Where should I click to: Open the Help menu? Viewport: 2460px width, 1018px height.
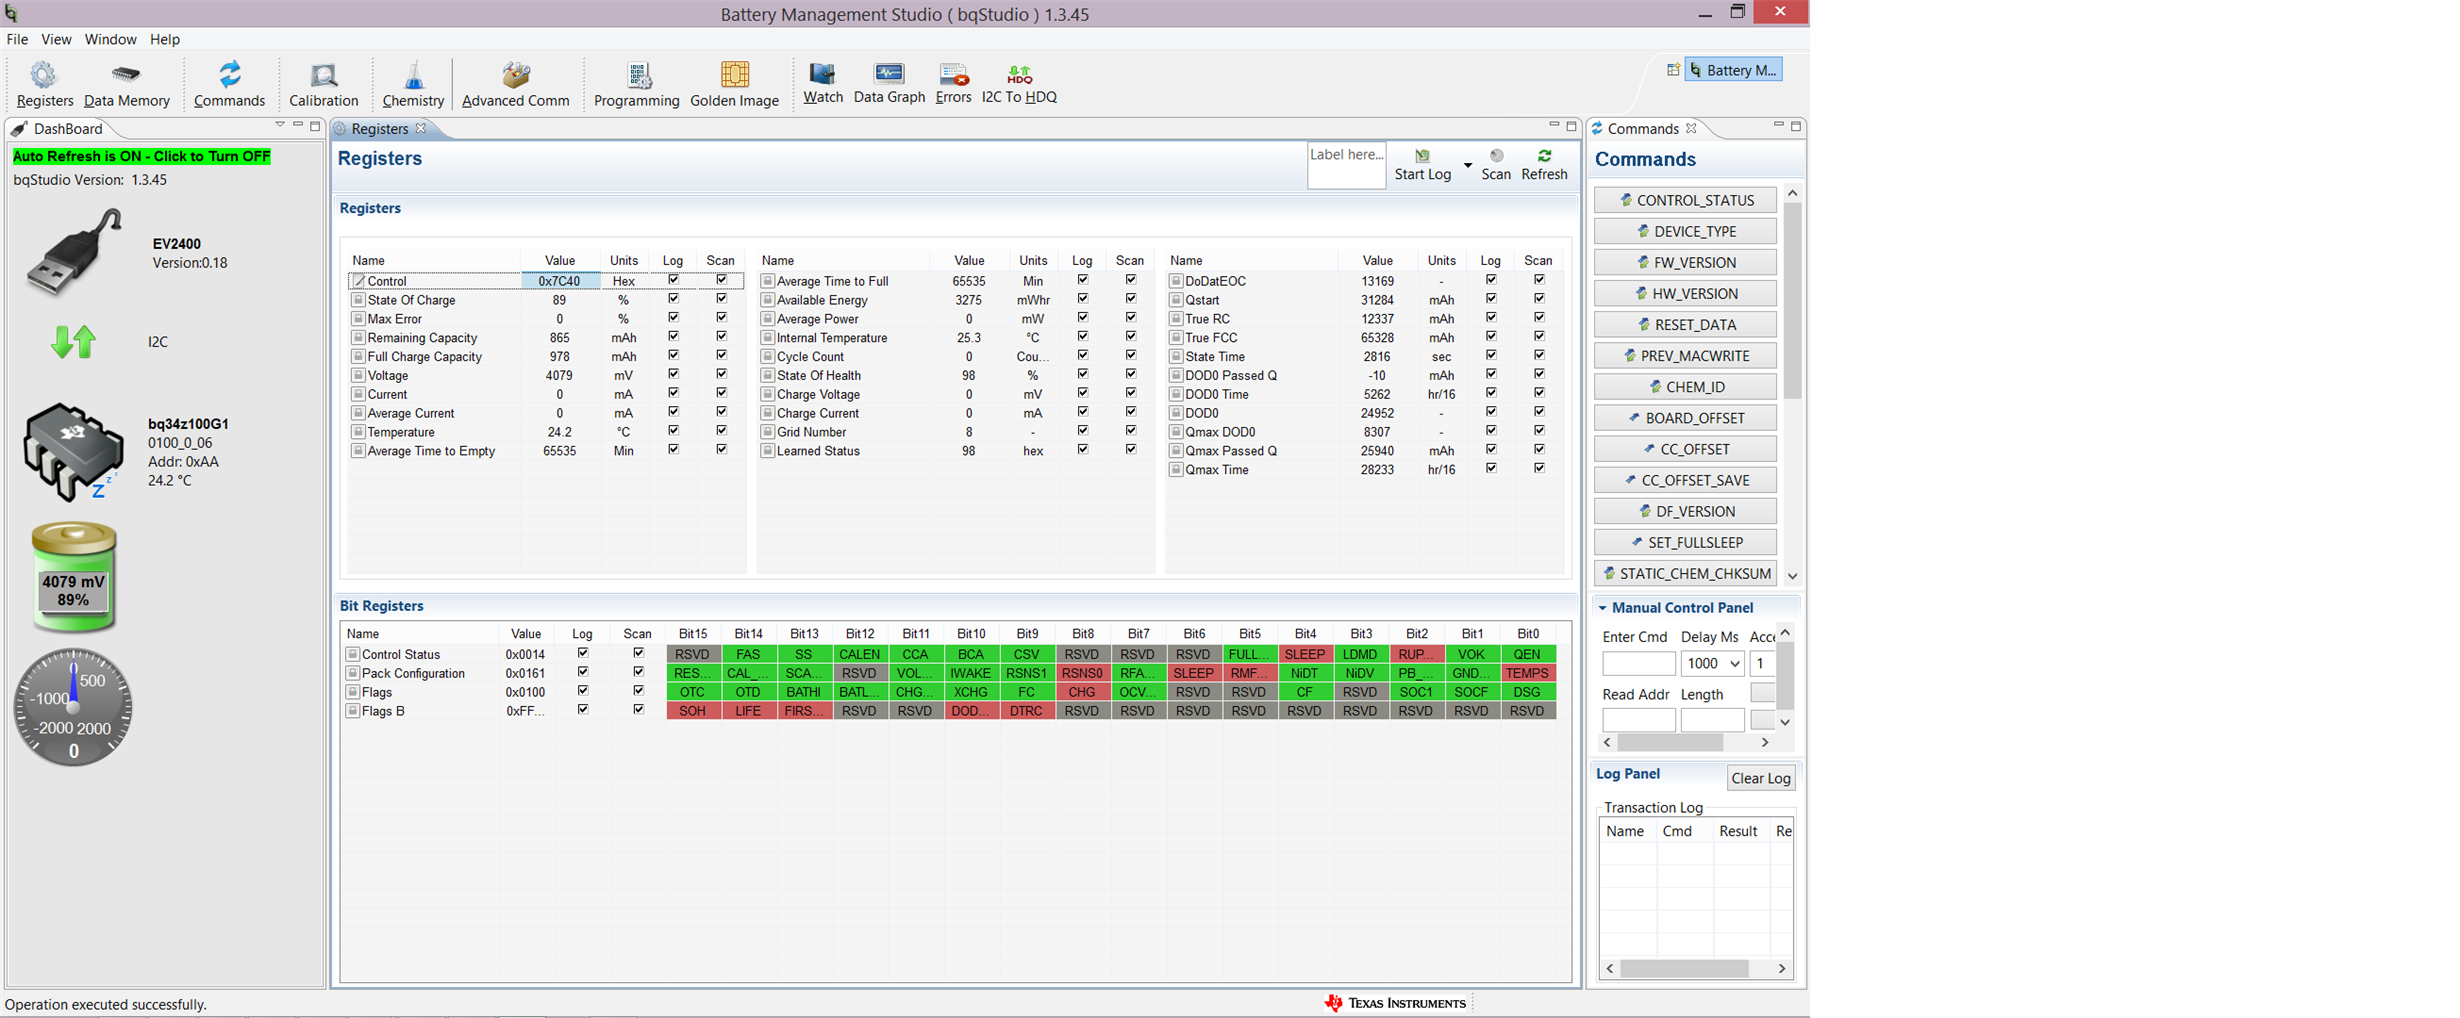point(165,39)
